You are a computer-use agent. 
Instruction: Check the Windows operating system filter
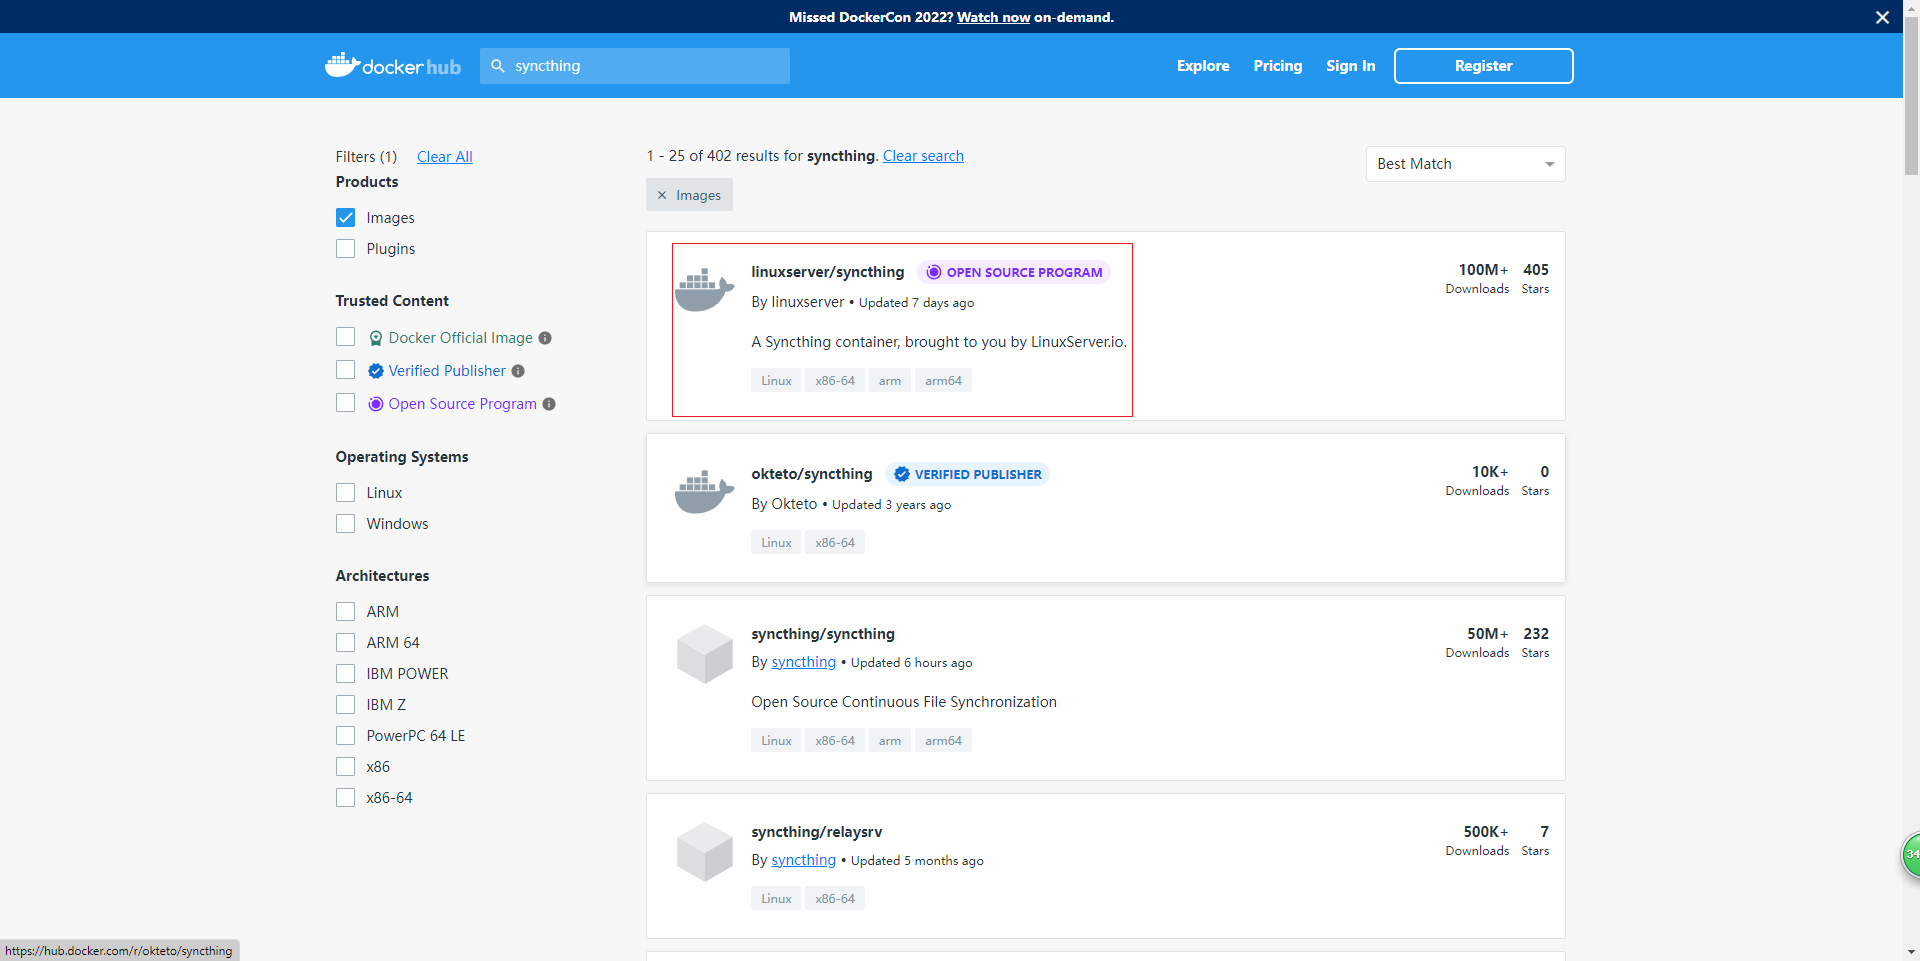click(346, 524)
